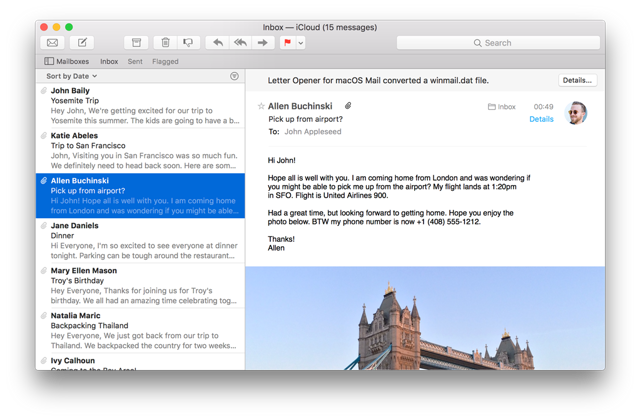
Task: Click paperclip icon on Katie Abeles row
Action: pyautogui.click(x=44, y=135)
